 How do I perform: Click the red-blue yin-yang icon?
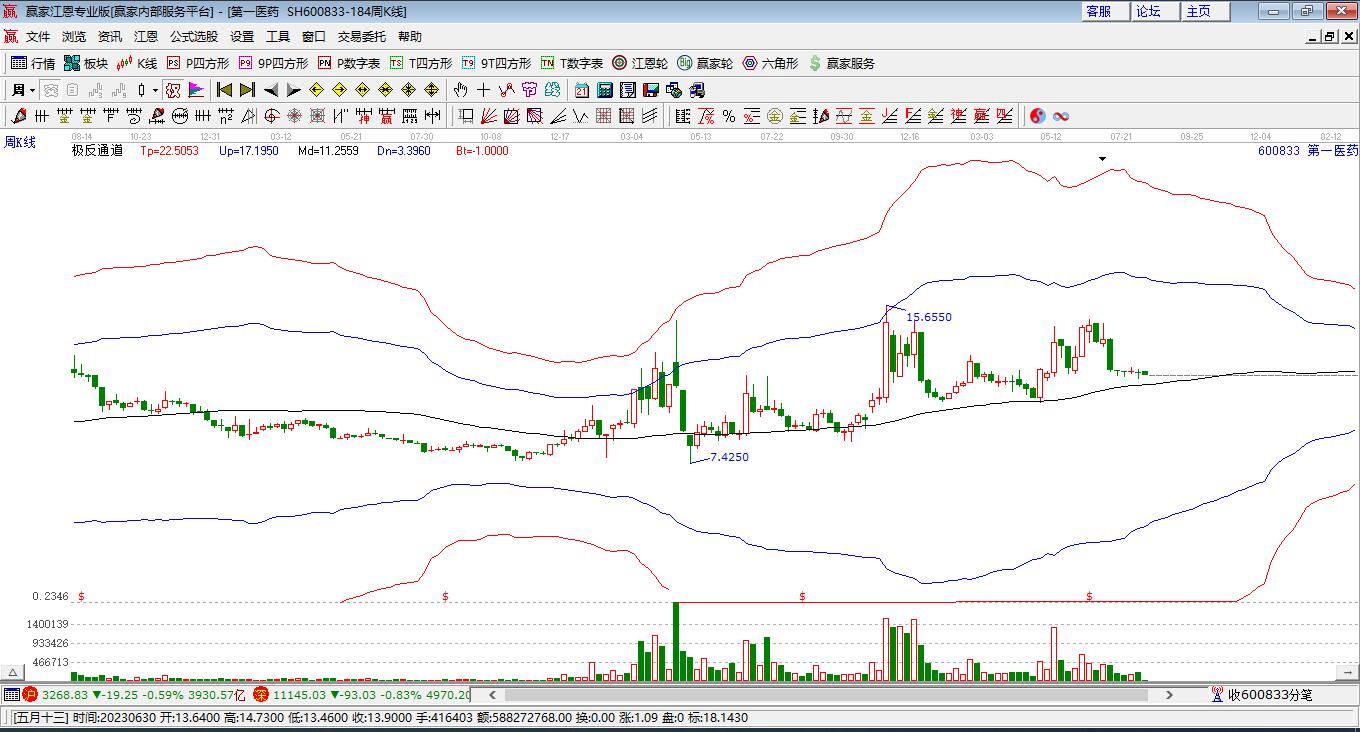[x=1037, y=116]
